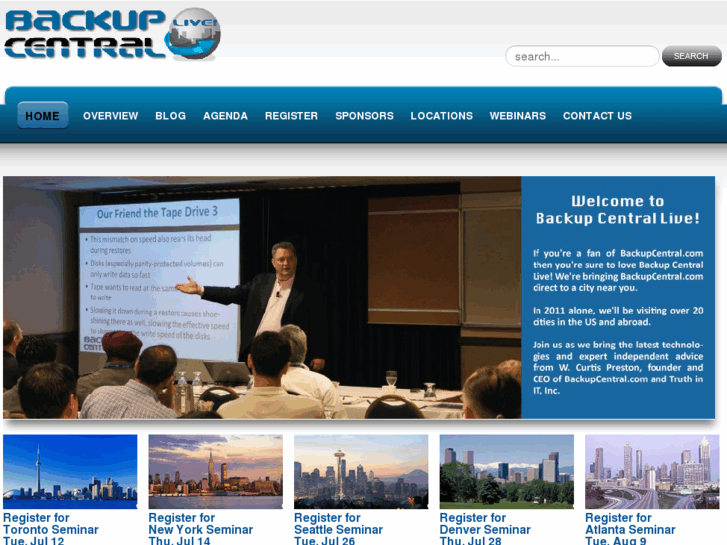Open the CONTACT US menu item

(597, 116)
